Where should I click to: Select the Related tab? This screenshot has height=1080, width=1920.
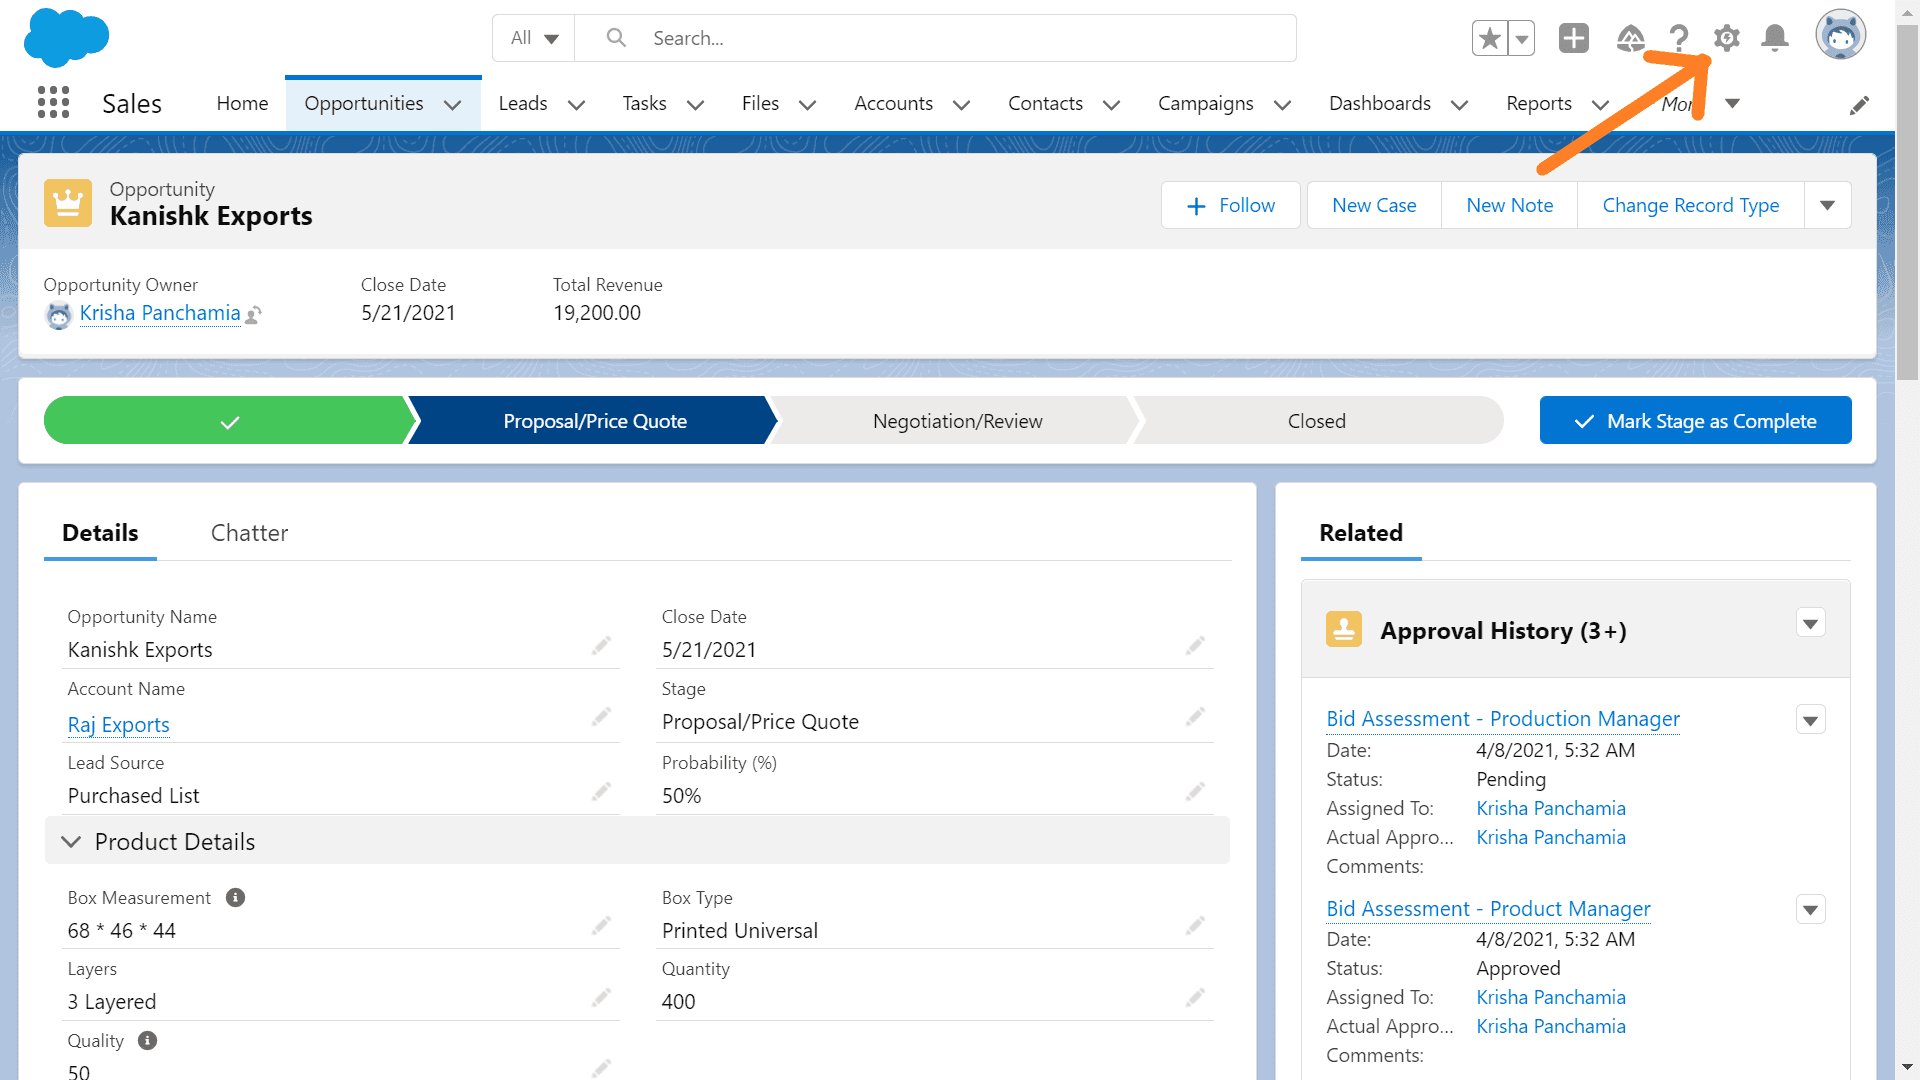pyautogui.click(x=1361, y=533)
